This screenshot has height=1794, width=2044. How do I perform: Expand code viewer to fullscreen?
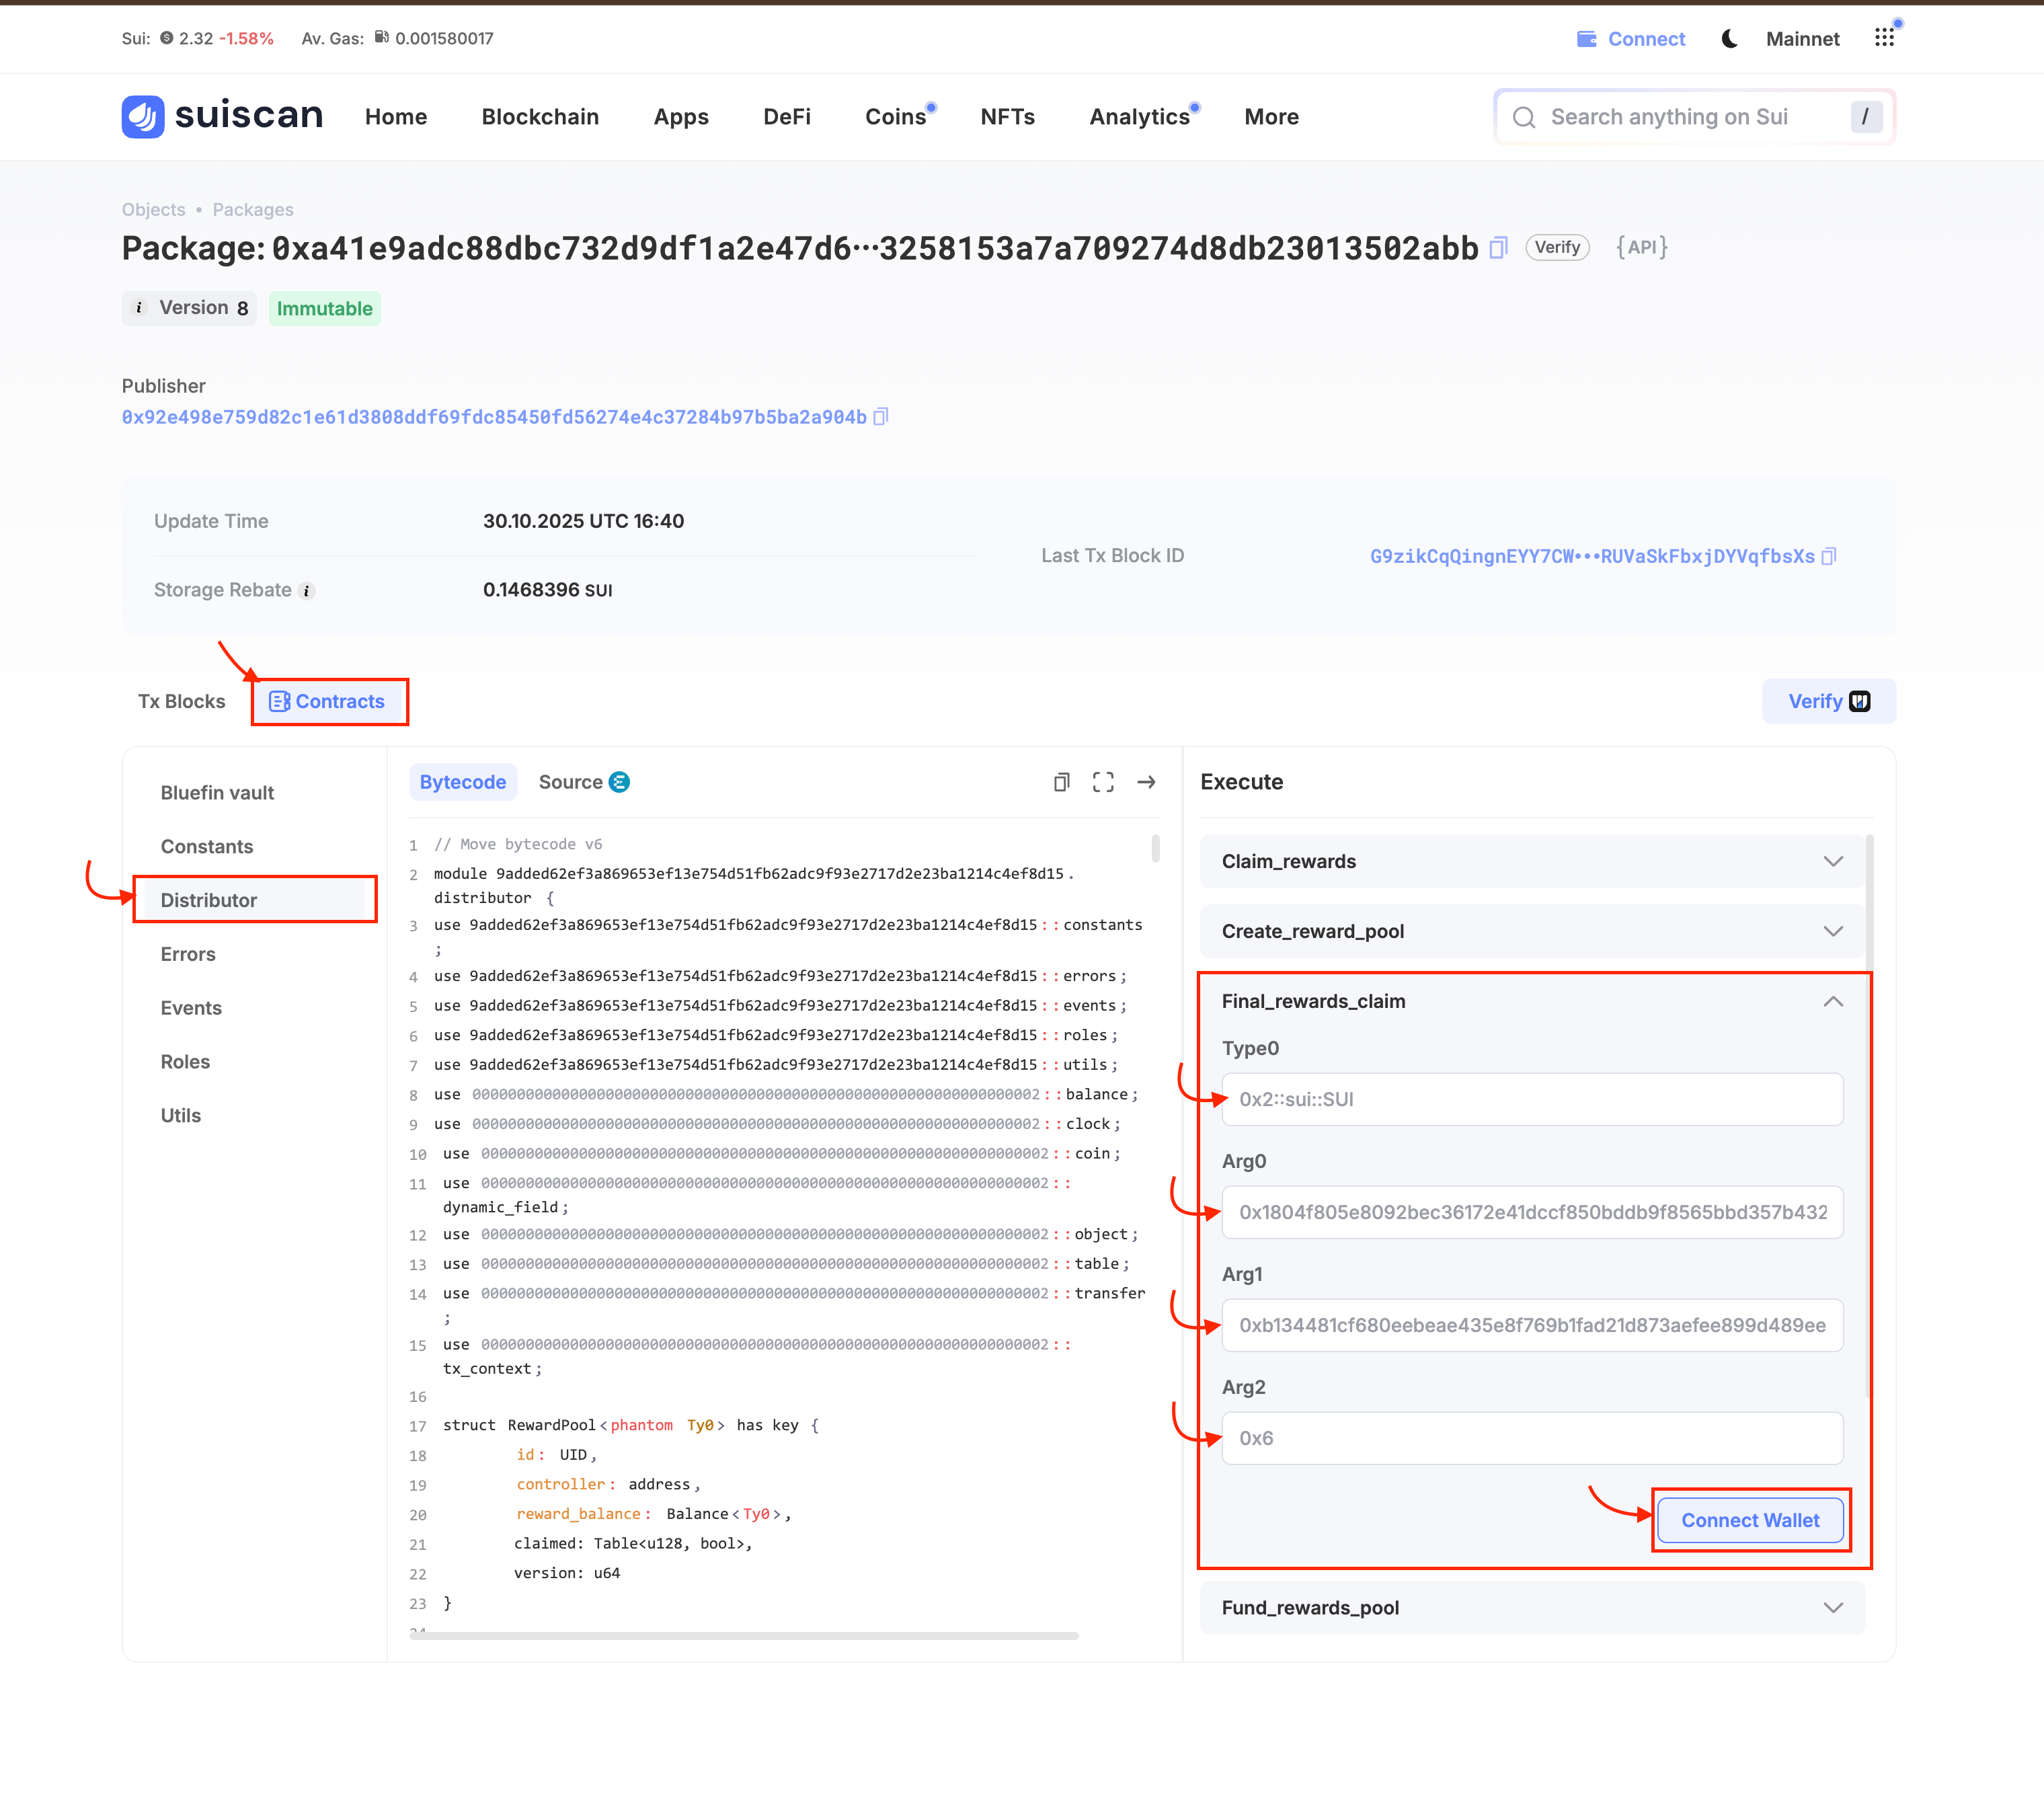click(x=1103, y=782)
